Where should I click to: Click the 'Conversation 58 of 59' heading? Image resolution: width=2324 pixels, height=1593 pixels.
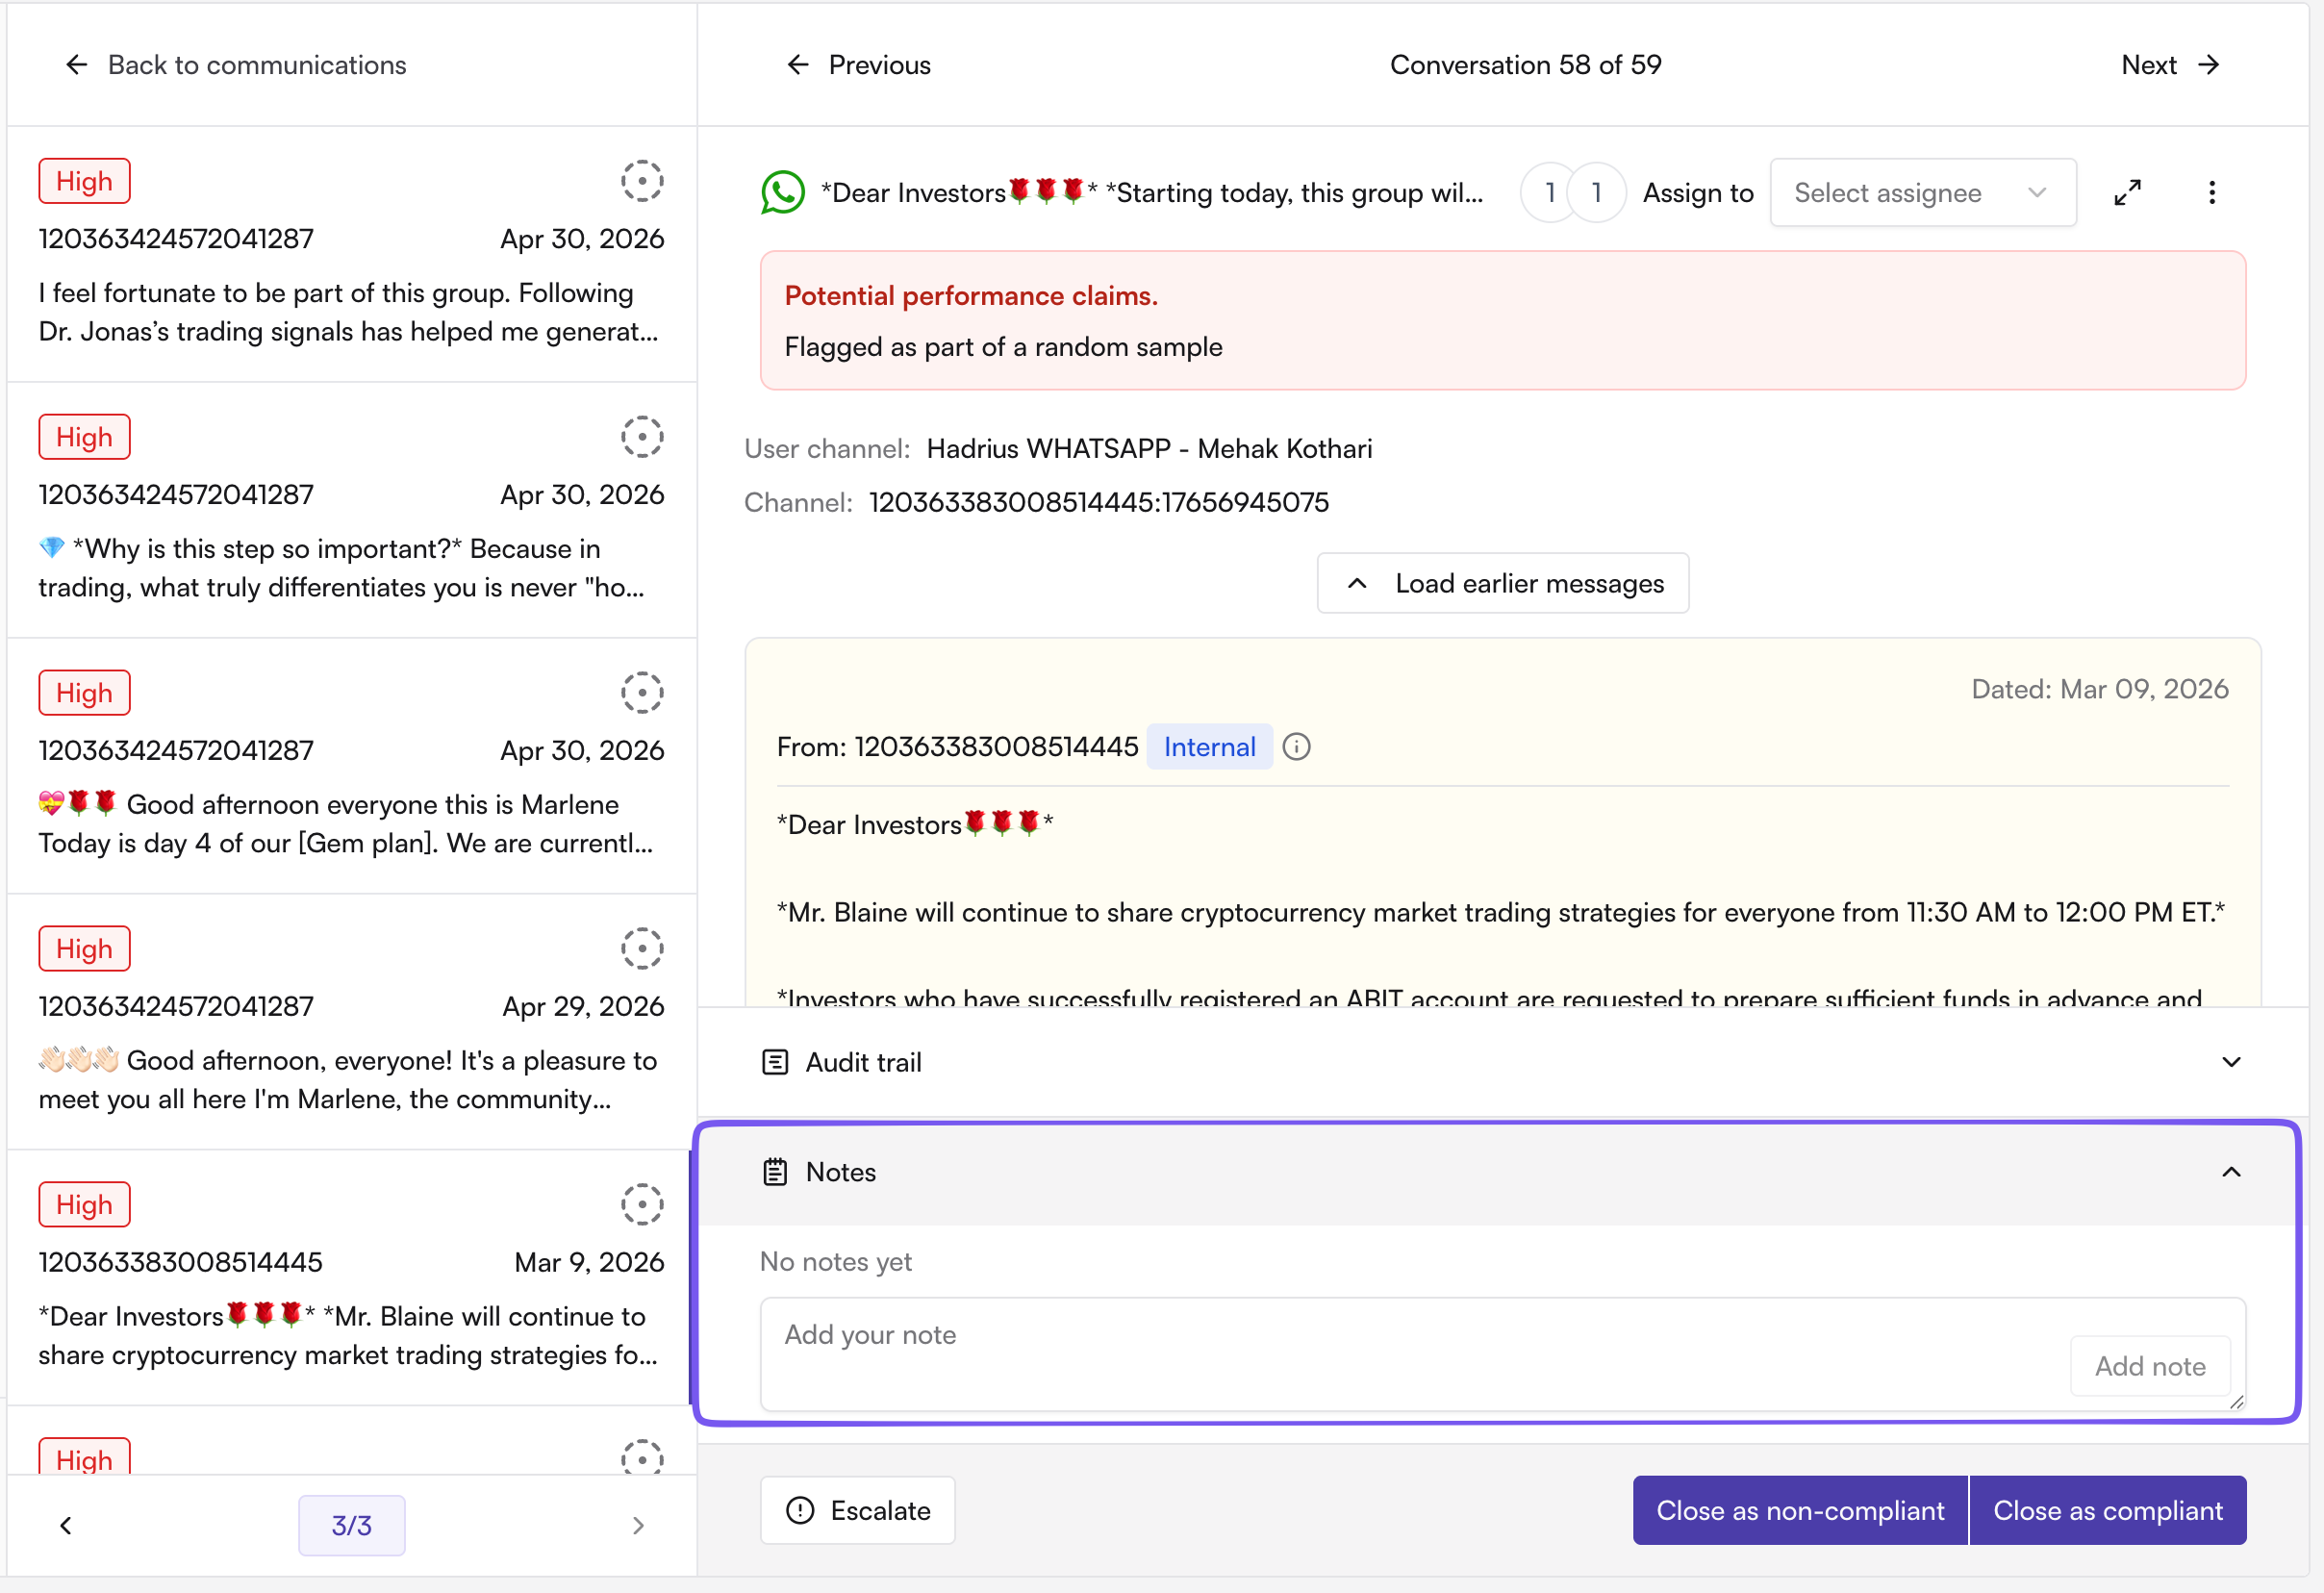click(x=1525, y=65)
